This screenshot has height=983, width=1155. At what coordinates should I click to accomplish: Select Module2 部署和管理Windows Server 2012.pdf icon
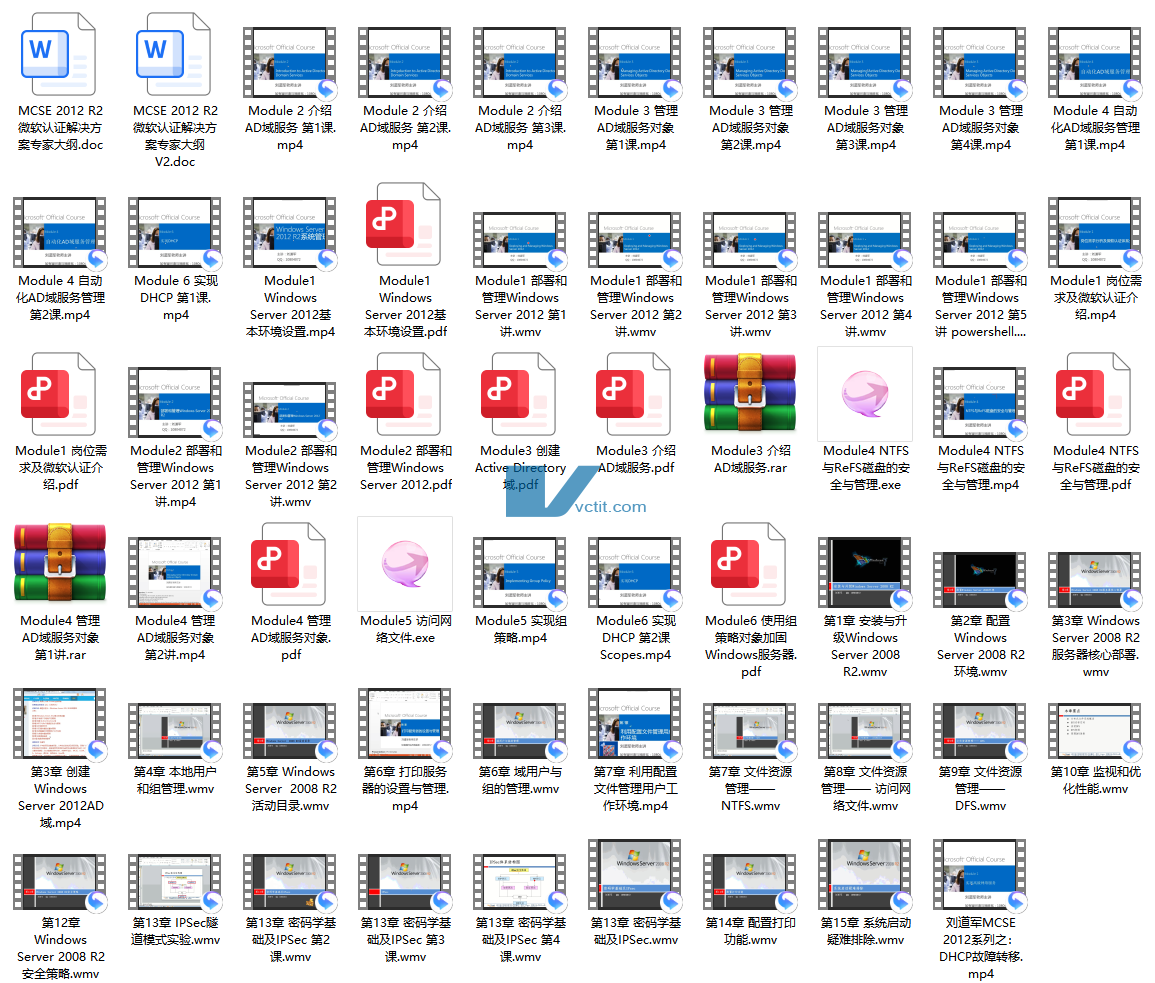click(x=405, y=394)
